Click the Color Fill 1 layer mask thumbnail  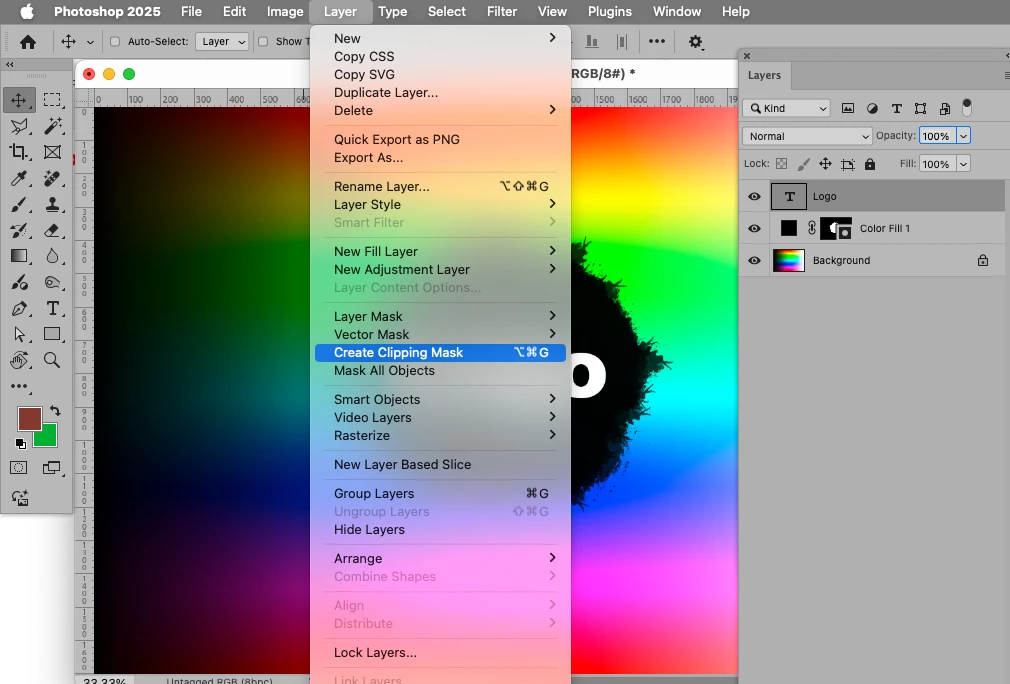click(836, 228)
